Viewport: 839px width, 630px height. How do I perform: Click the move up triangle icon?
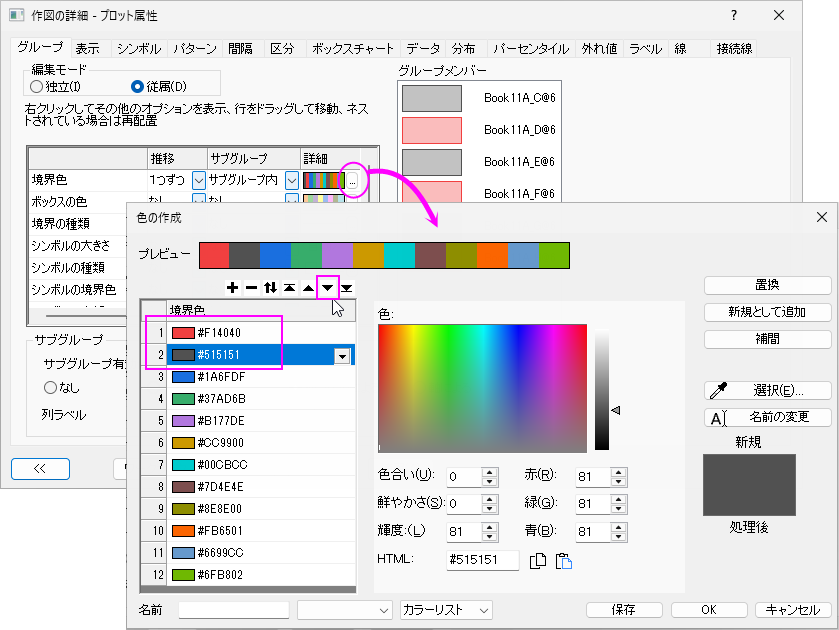coord(308,288)
